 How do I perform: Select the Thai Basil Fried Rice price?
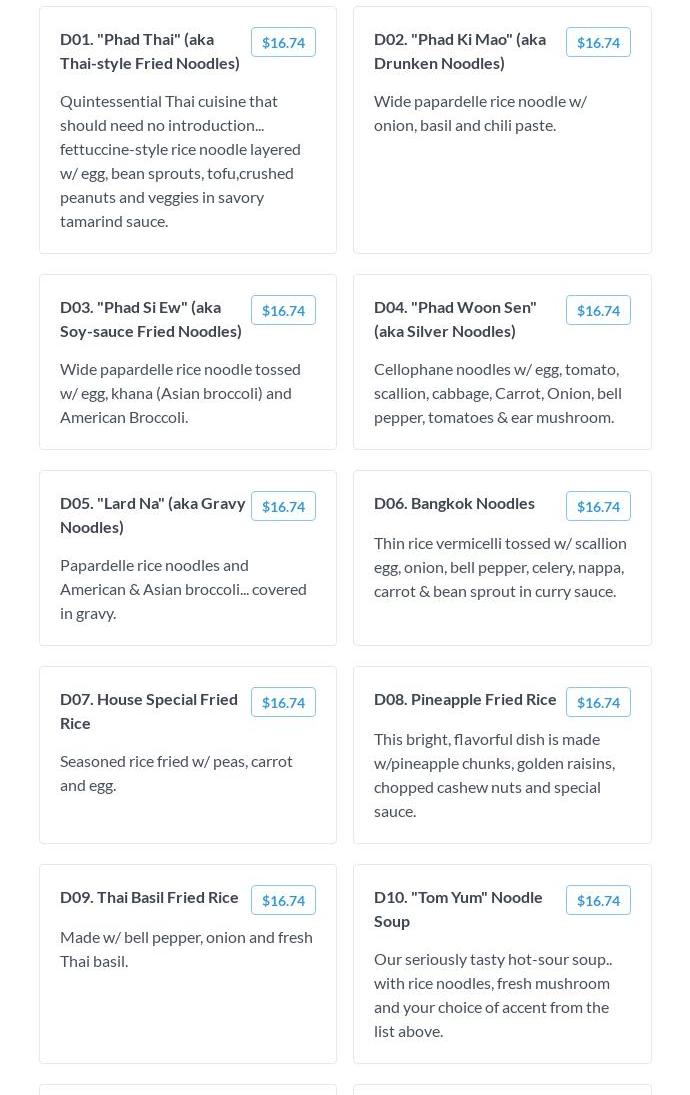283,900
